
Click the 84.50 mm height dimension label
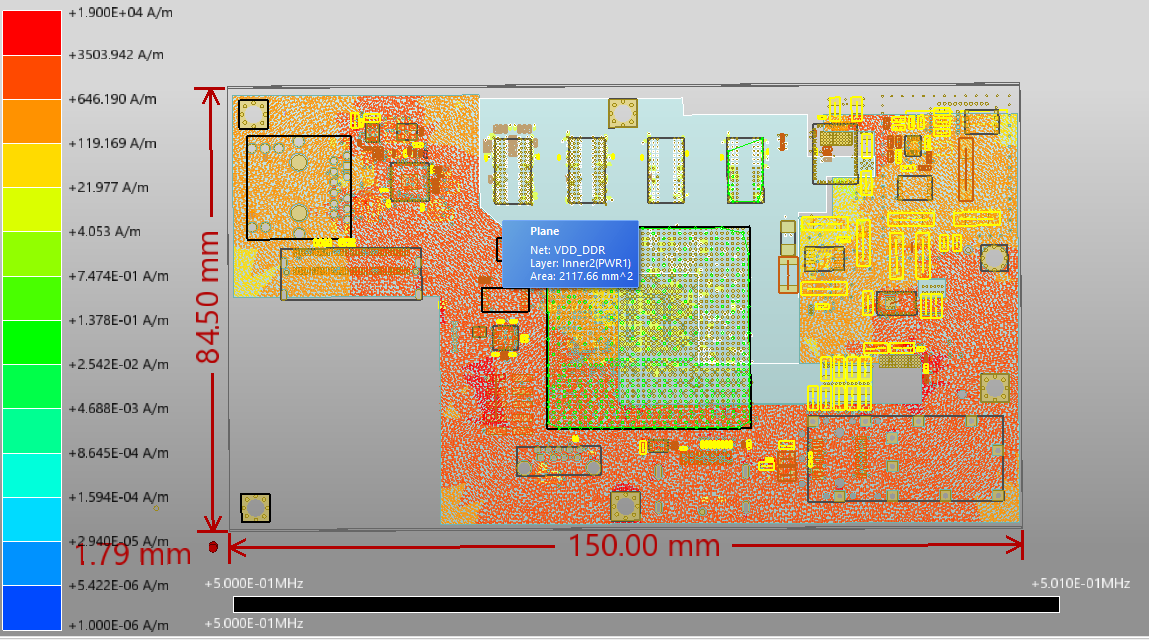[209, 298]
